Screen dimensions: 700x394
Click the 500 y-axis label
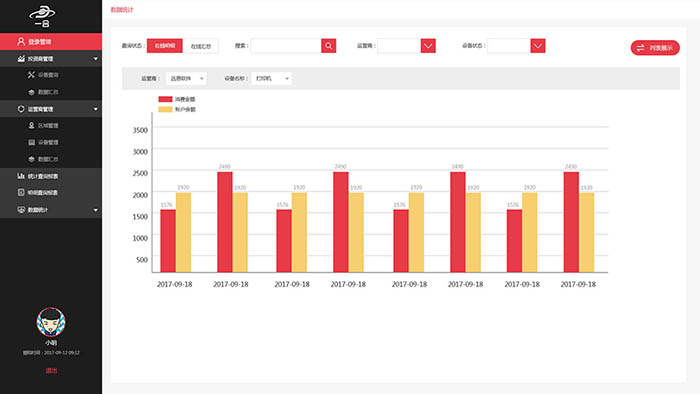[x=142, y=259]
